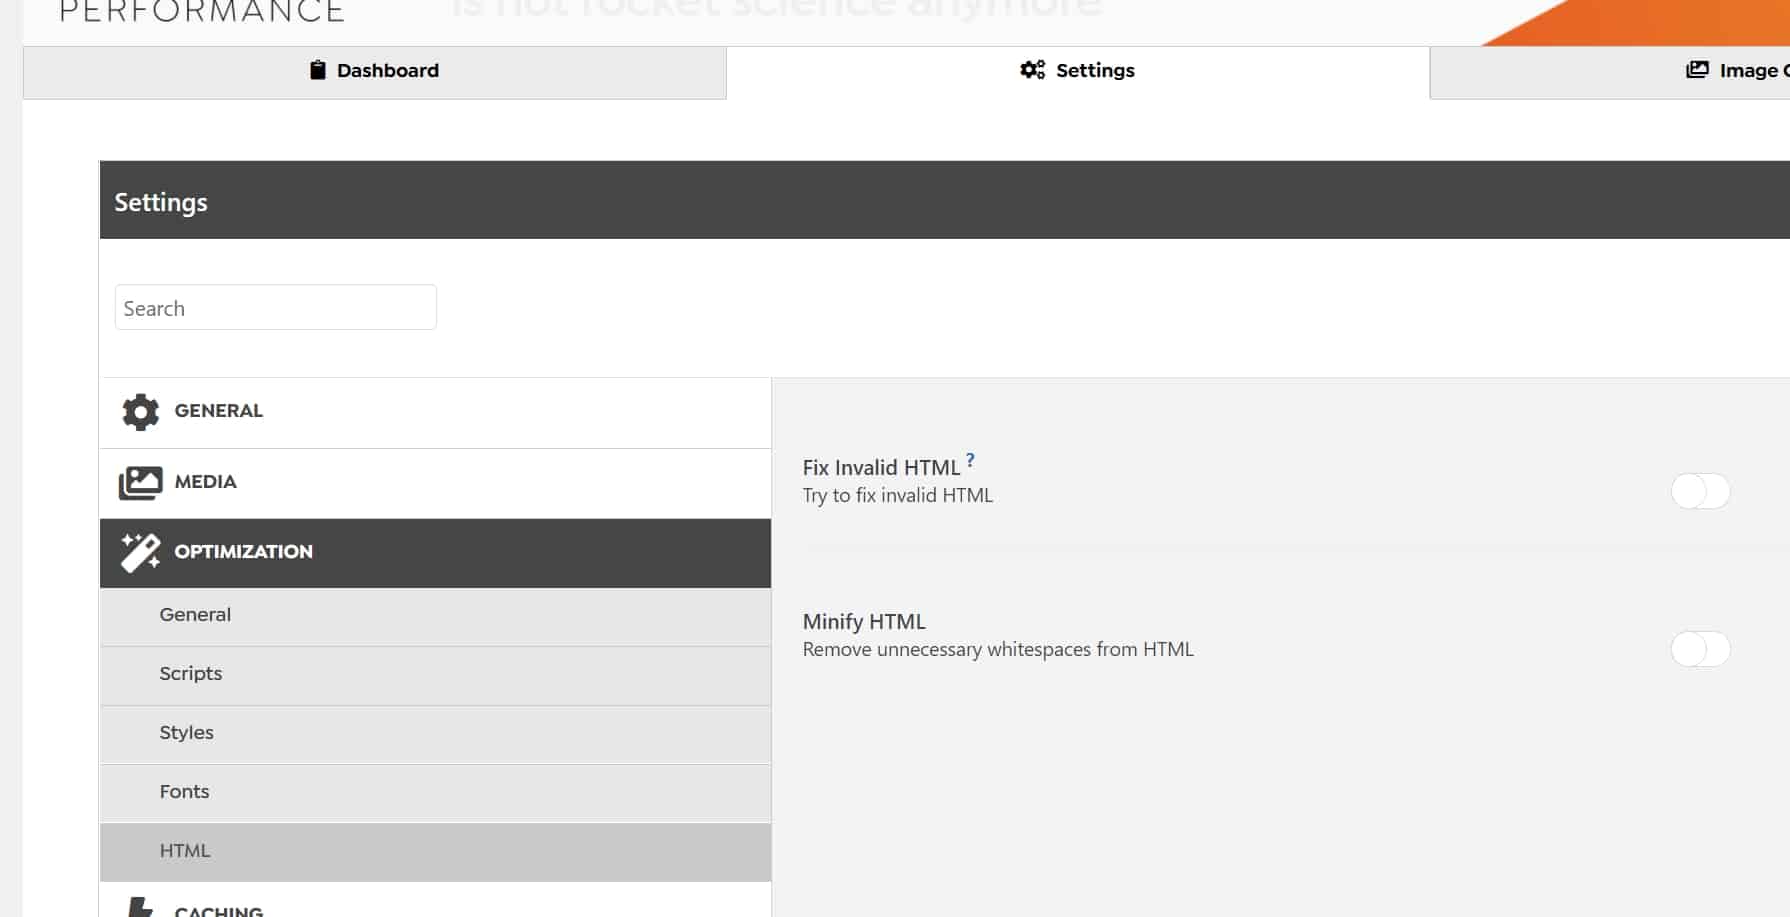Focus the settings Search field
Viewport: 1790px width, 917px height.
275,308
